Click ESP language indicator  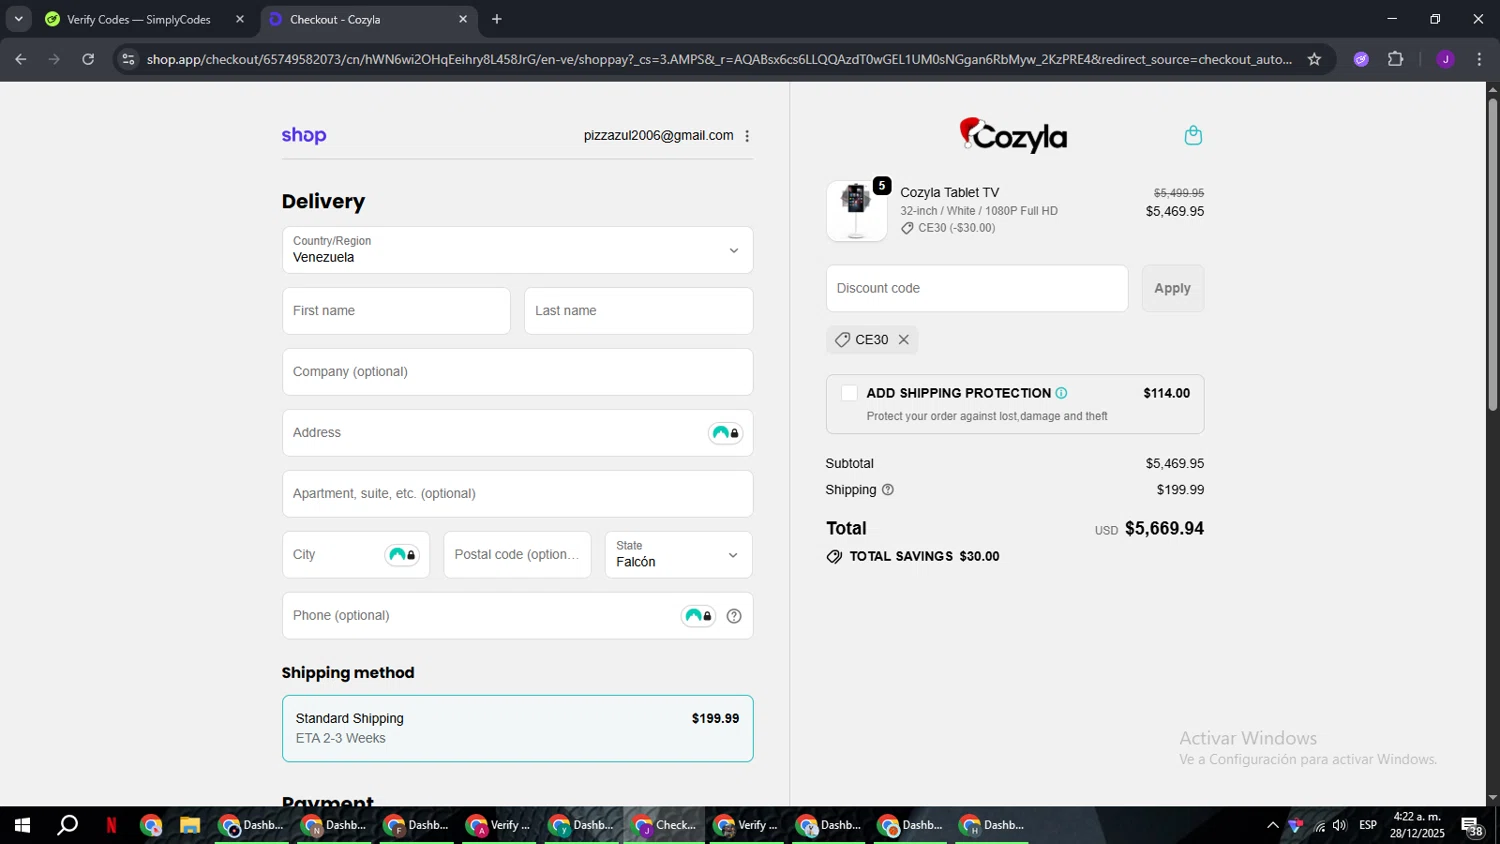click(x=1368, y=825)
